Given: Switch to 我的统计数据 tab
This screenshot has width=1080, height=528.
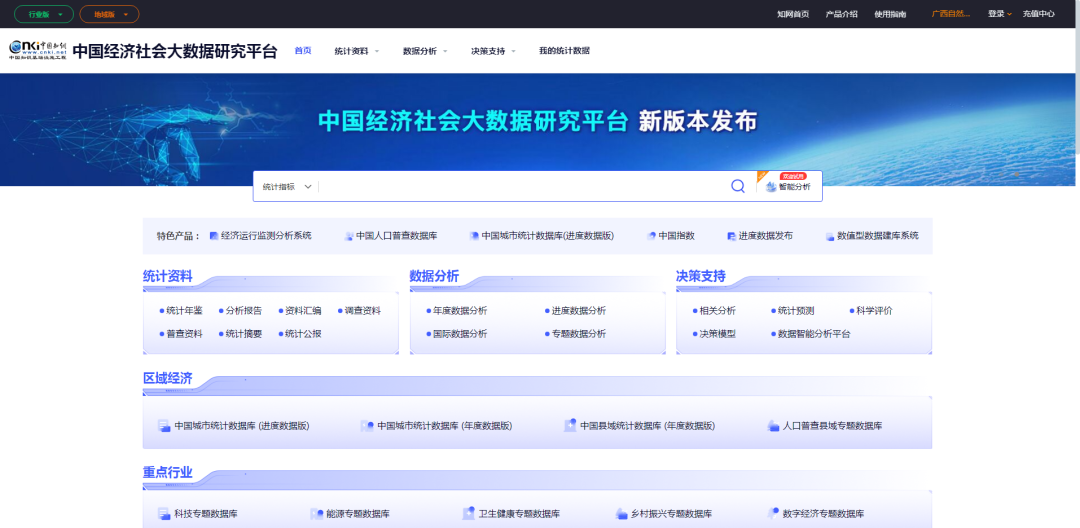Looking at the screenshot, I should pyautogui.click(x=564, y=51).
